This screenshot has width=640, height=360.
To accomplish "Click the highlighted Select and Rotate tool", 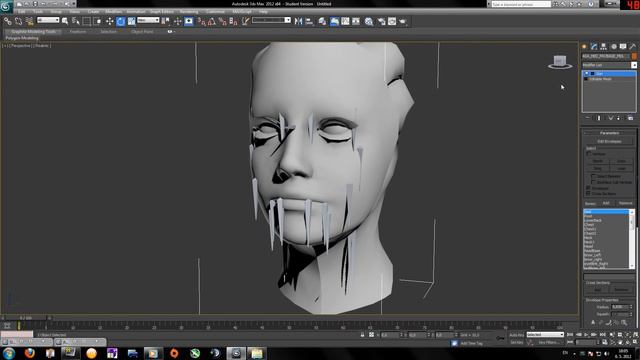I will 120,21.
